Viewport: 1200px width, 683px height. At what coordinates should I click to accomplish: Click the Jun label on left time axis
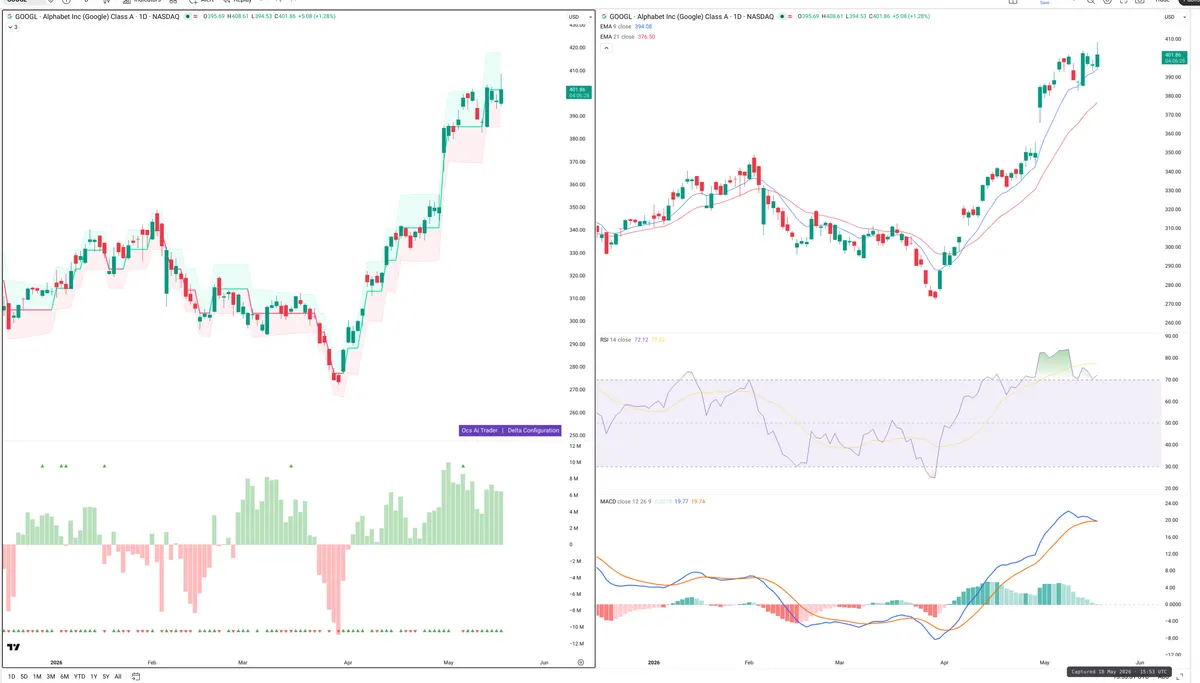544,662
